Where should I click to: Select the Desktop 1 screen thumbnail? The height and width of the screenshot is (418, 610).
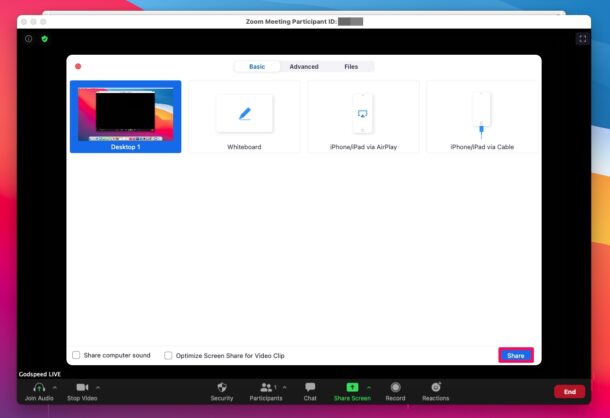click(x=126, y=116)
